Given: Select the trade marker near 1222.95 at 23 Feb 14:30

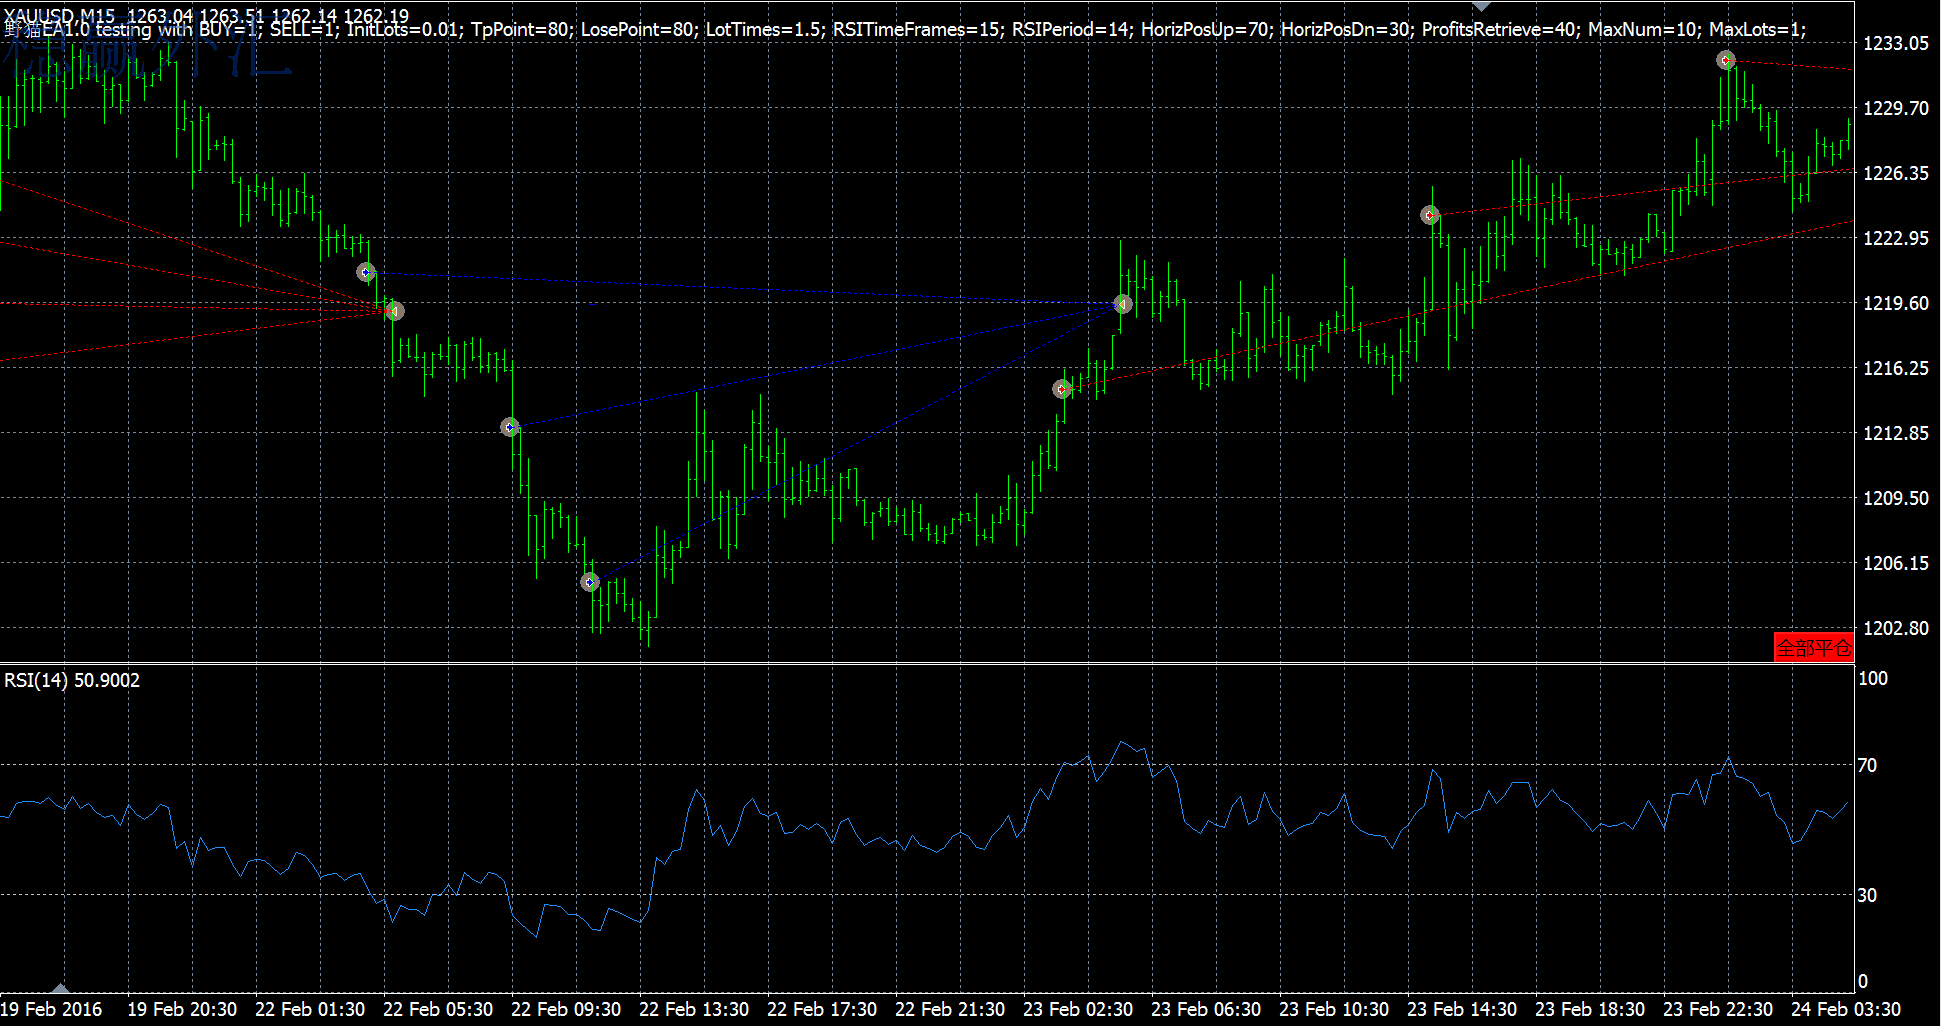Looking at the screenshot, I should tap(1430, 215).
